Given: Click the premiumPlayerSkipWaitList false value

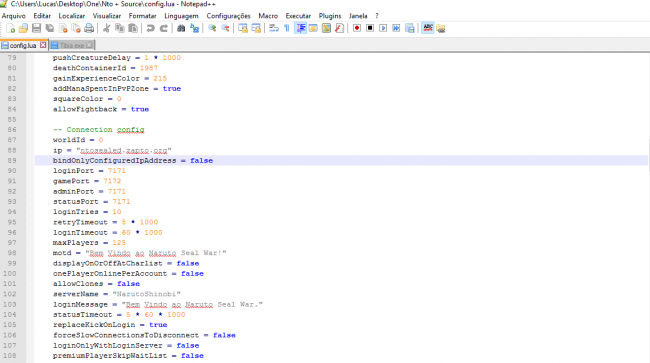Looking at the screenshot, I should [192, 356].
